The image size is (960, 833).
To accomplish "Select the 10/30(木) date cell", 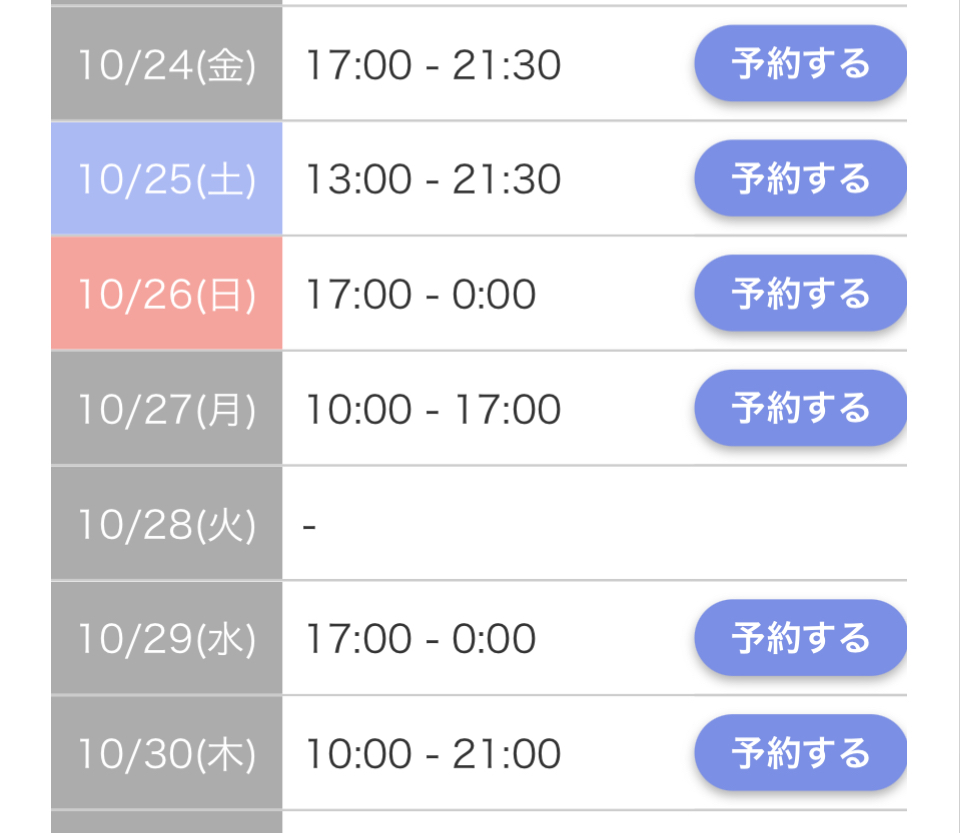I will tap(167, 754).
